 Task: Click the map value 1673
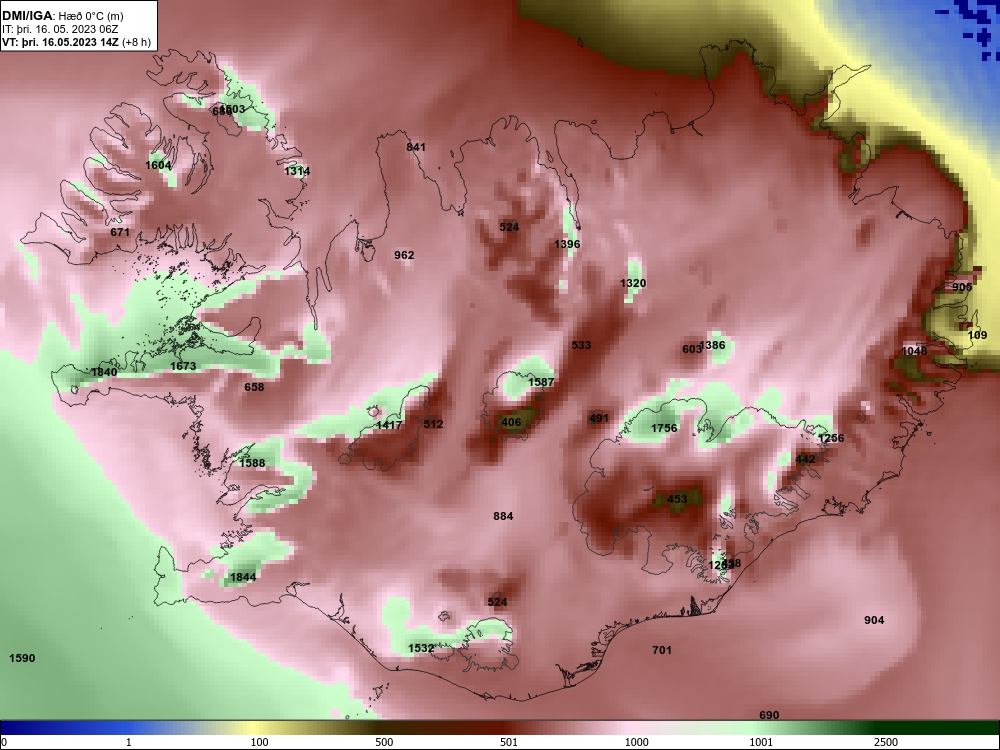[183, 366]
